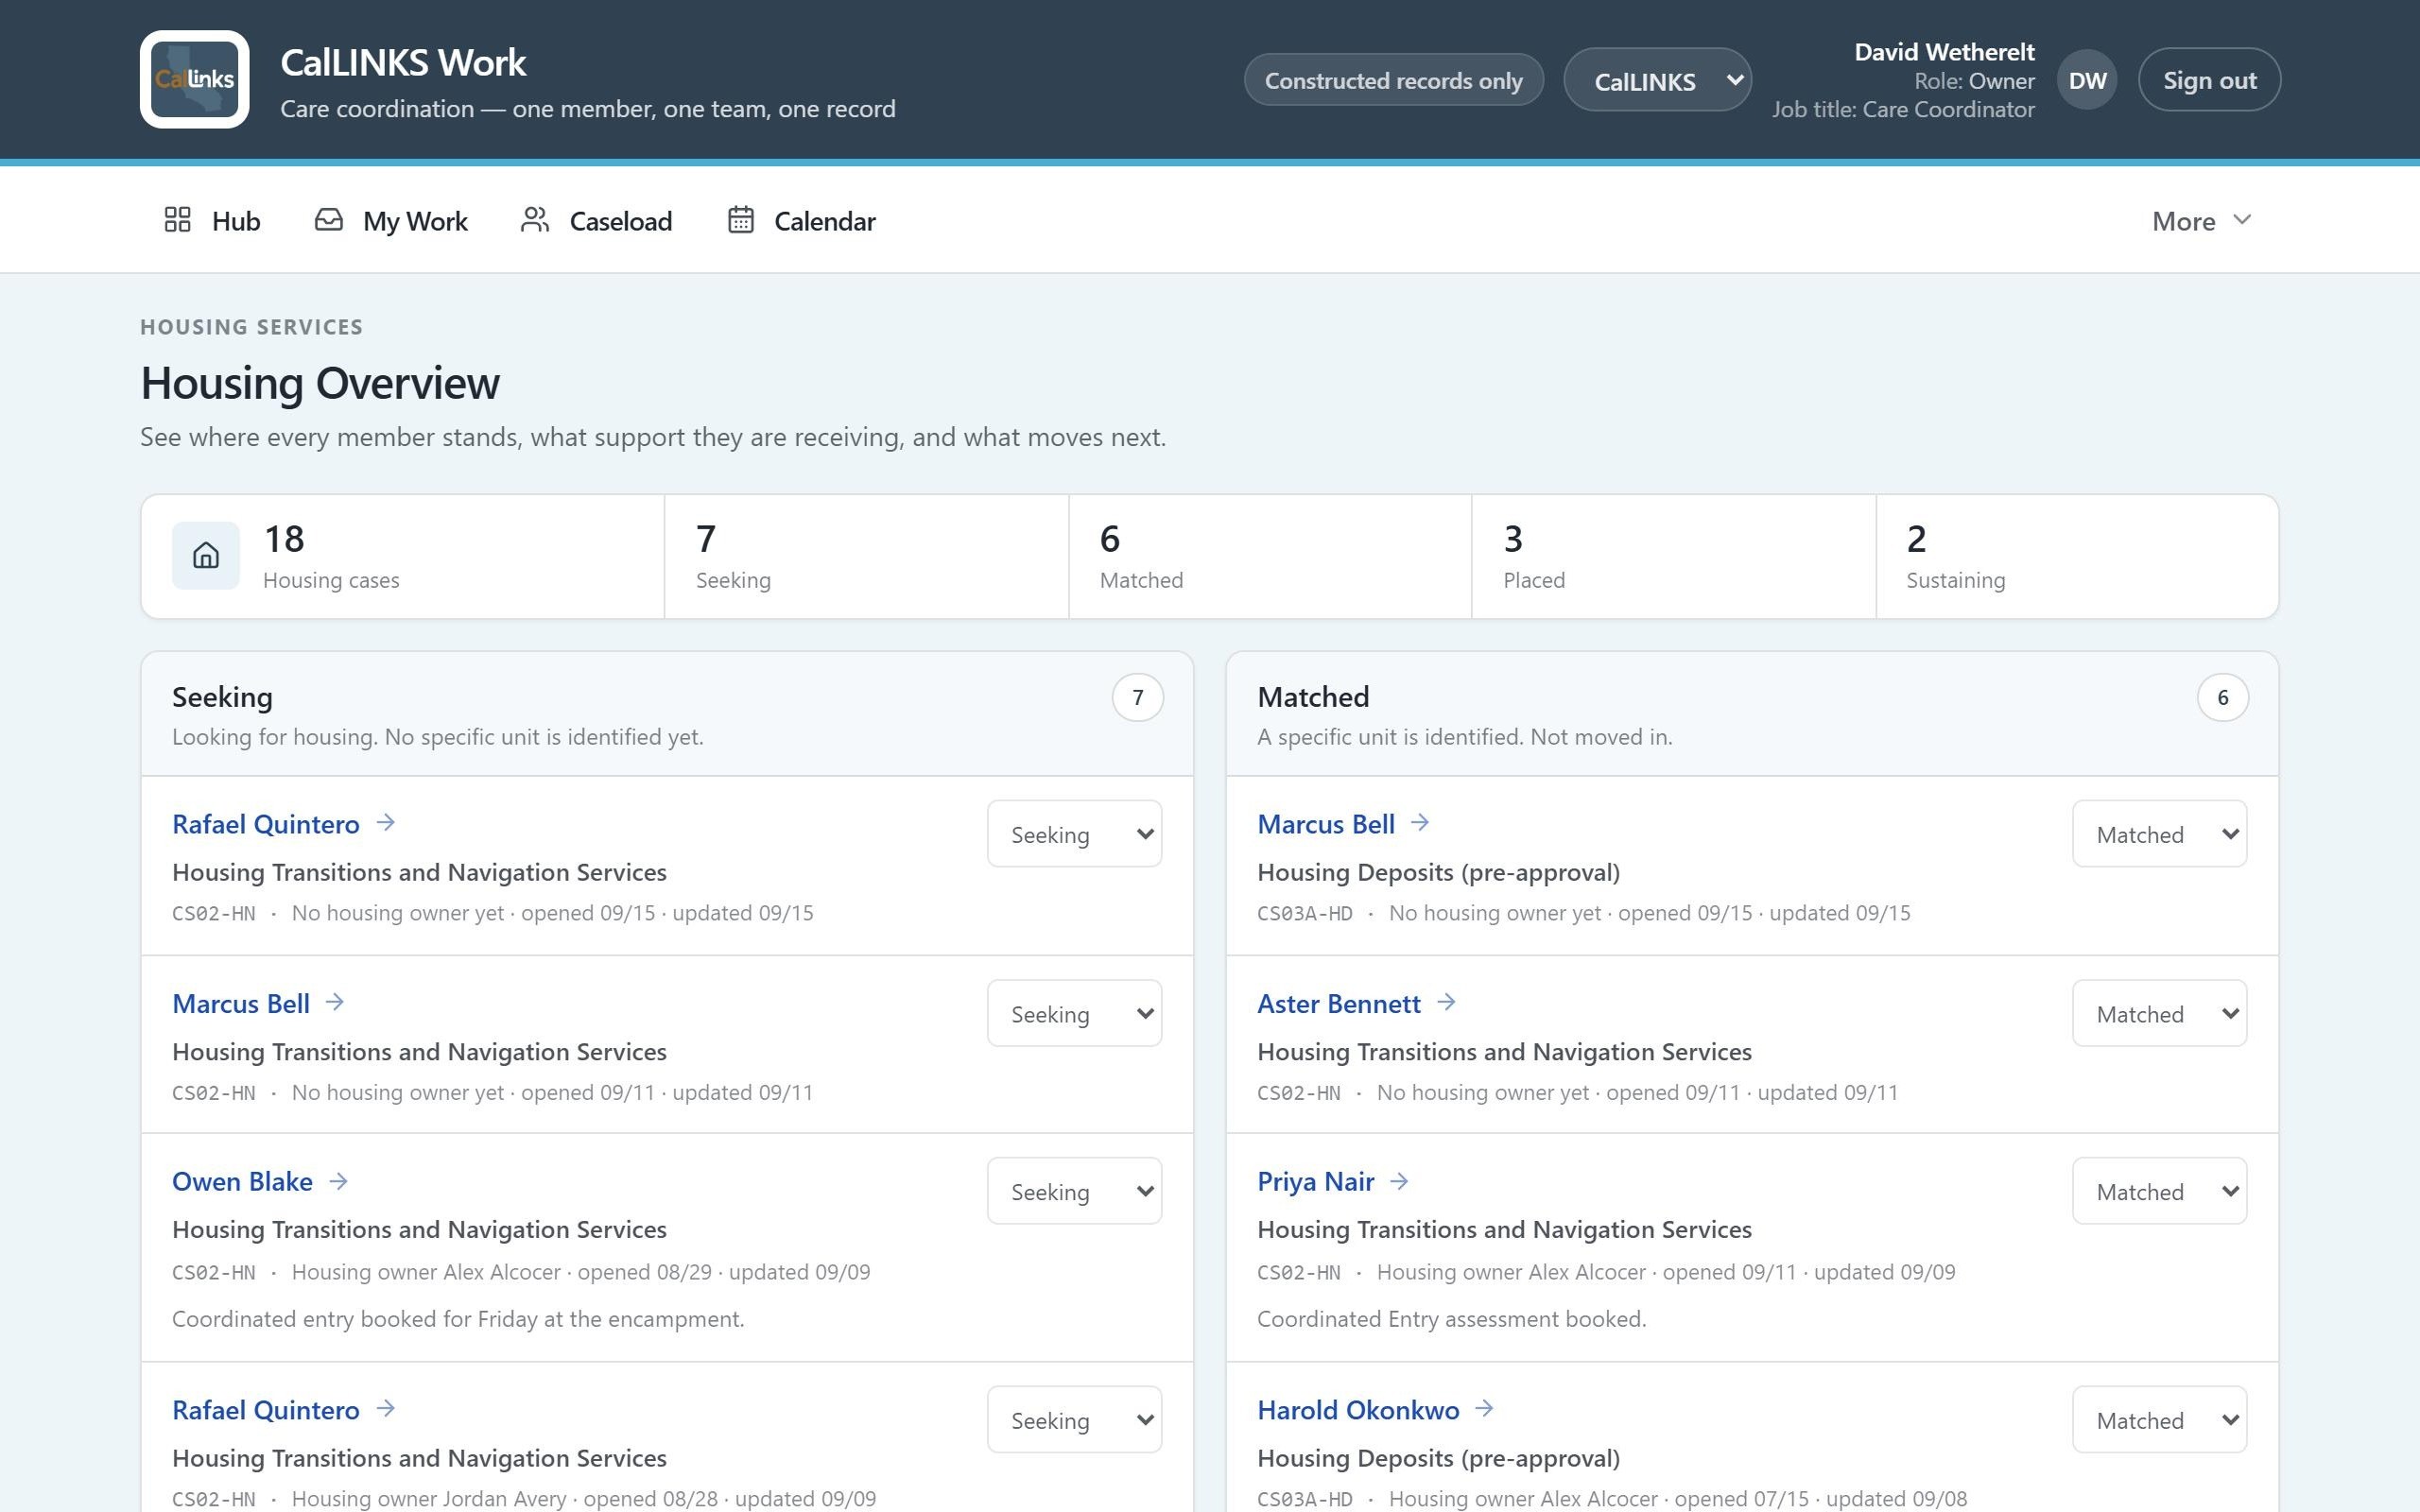Open the Calendar page
Image resolution: width=2420 pixels, height=1512 pixels.
pos(802,221)
